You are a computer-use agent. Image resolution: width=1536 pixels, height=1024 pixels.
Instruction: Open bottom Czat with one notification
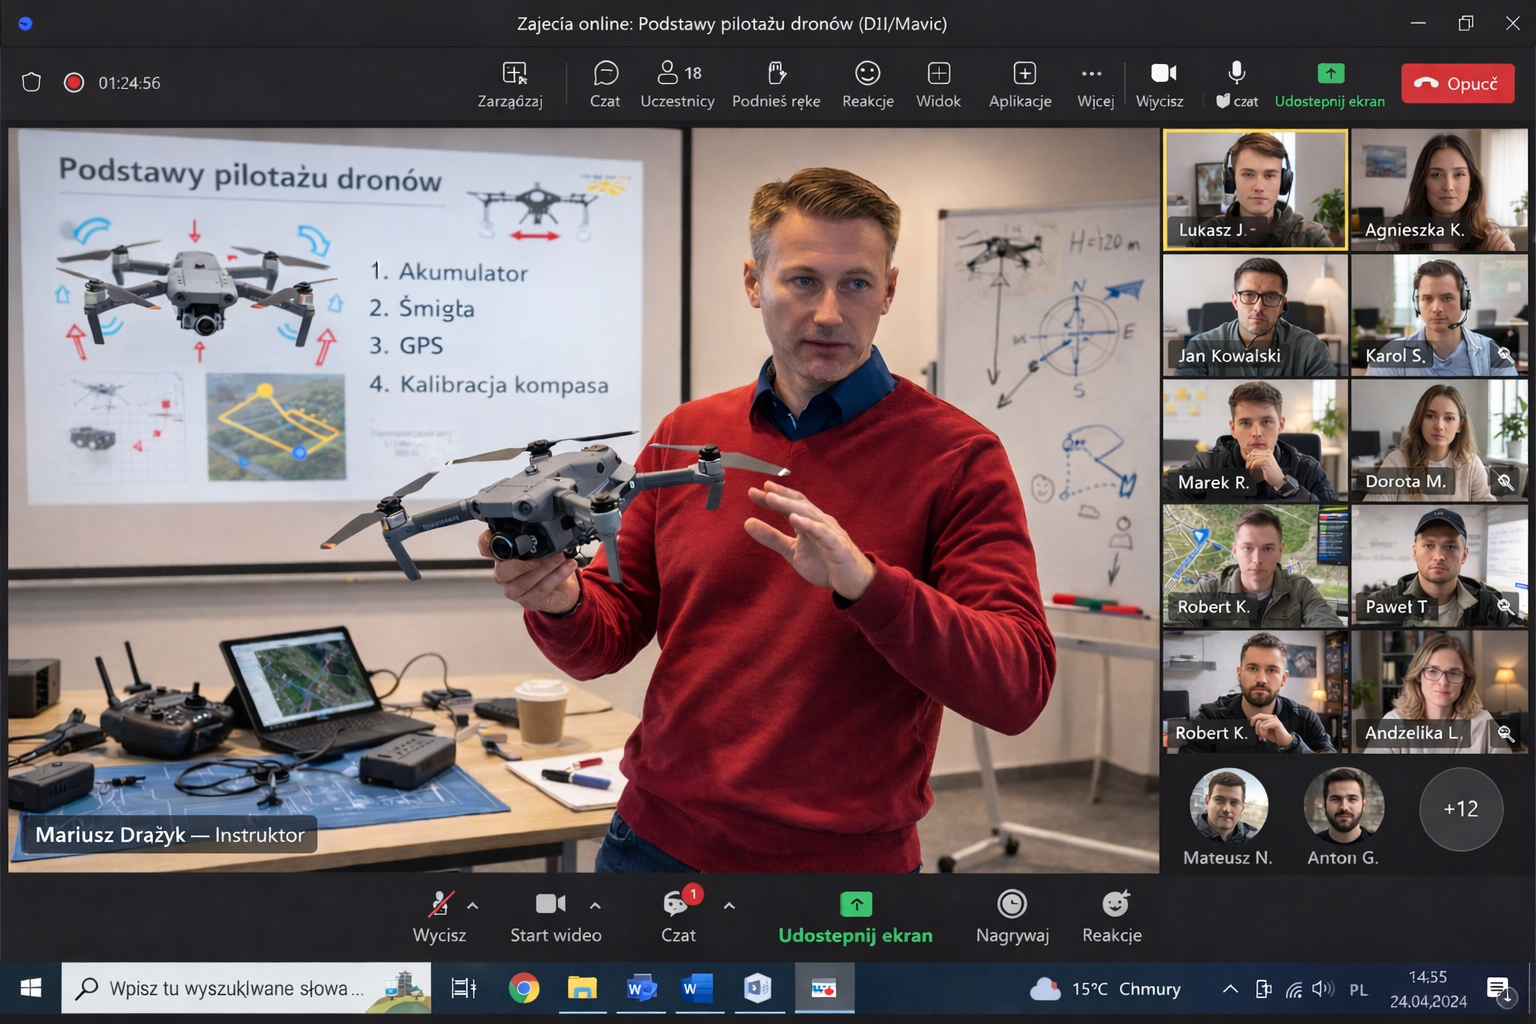(679, 917)
